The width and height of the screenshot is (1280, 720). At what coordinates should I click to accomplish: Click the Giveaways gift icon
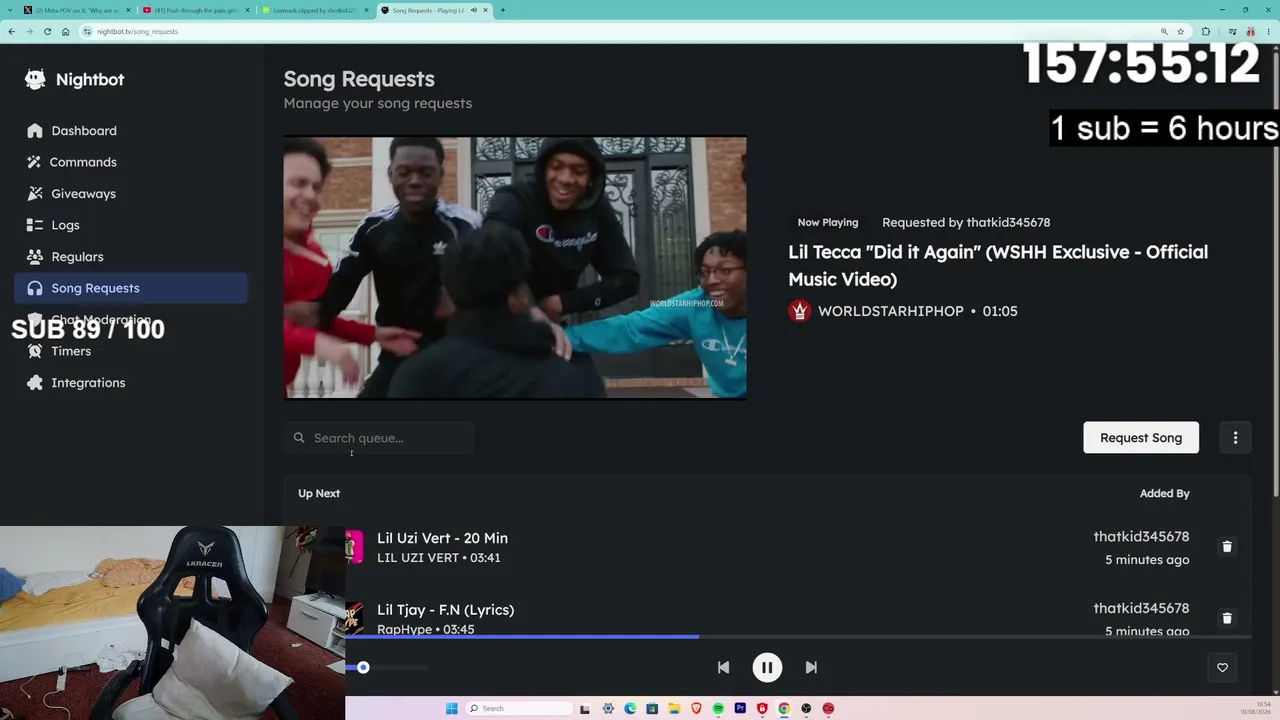[35, 194]
